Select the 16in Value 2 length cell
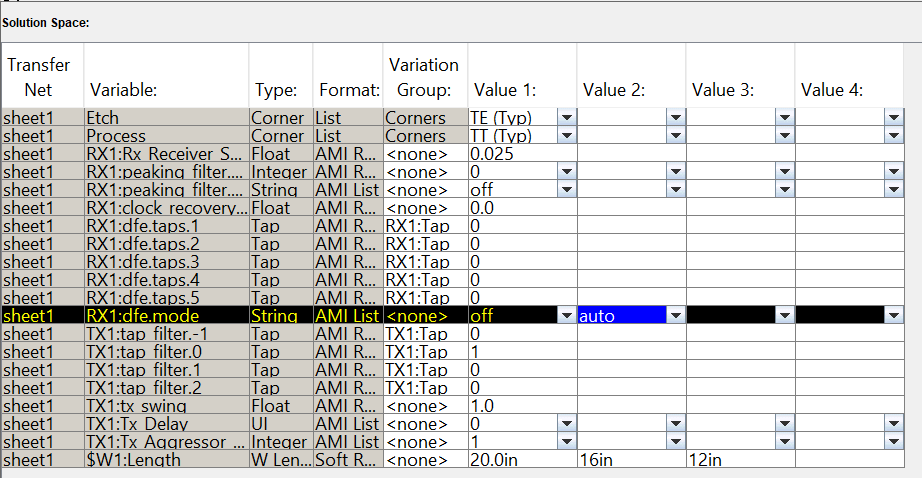 coord(630,460)
